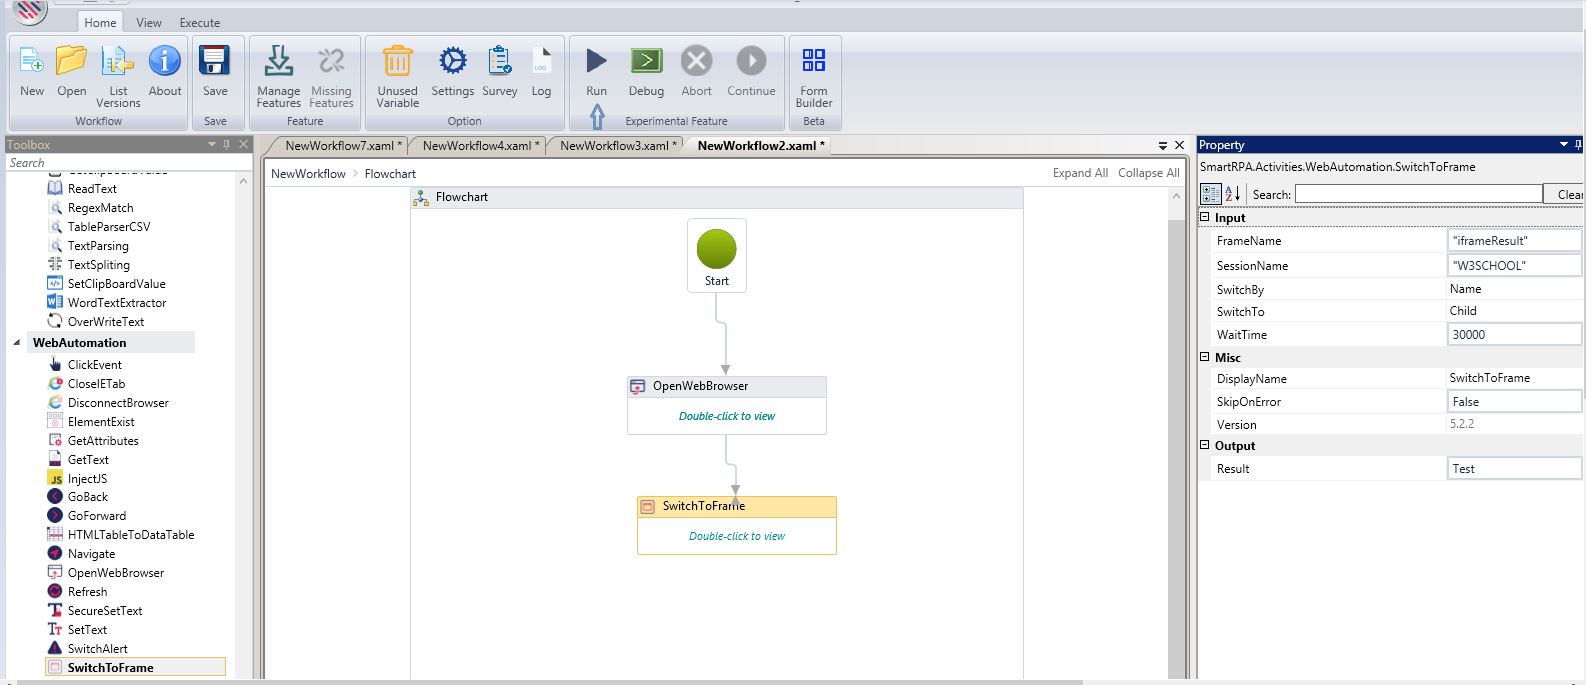
Task: Collapse the WebAutomation toolbox group
Action: pyautogui.click(x=17, y=343)
